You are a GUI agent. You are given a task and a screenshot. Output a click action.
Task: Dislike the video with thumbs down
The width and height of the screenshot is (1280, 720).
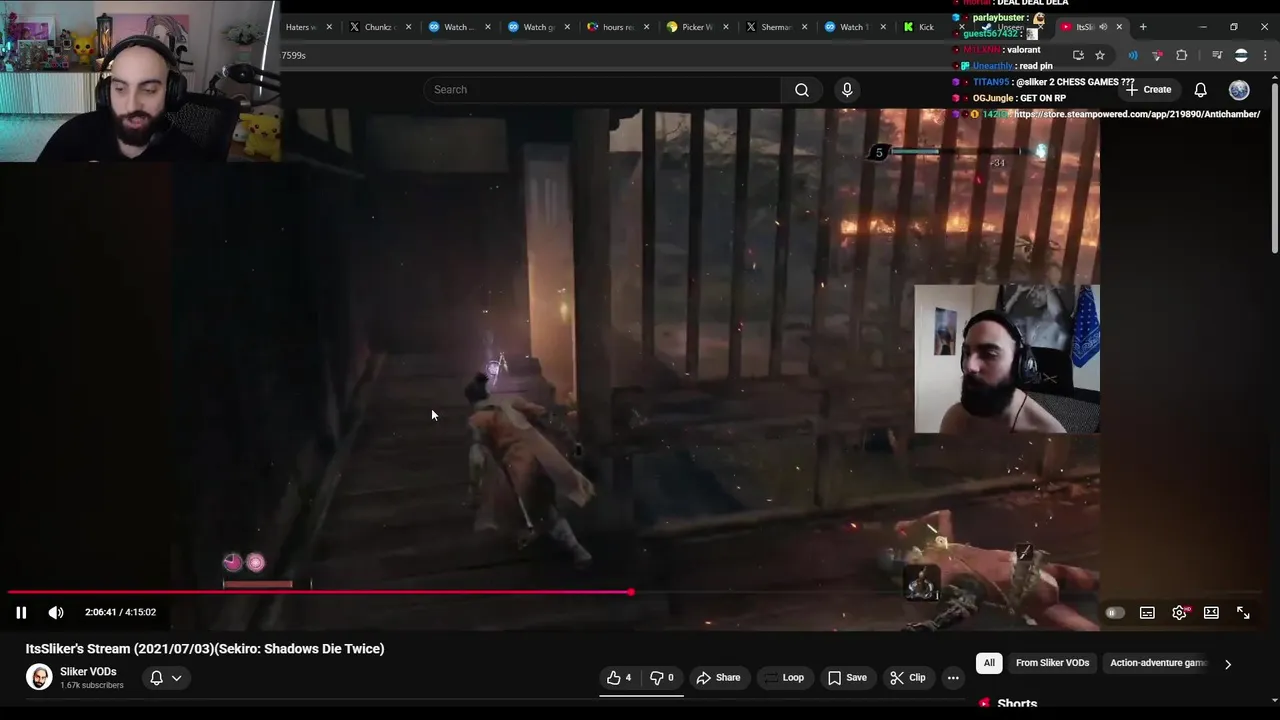tap(662, 678)
